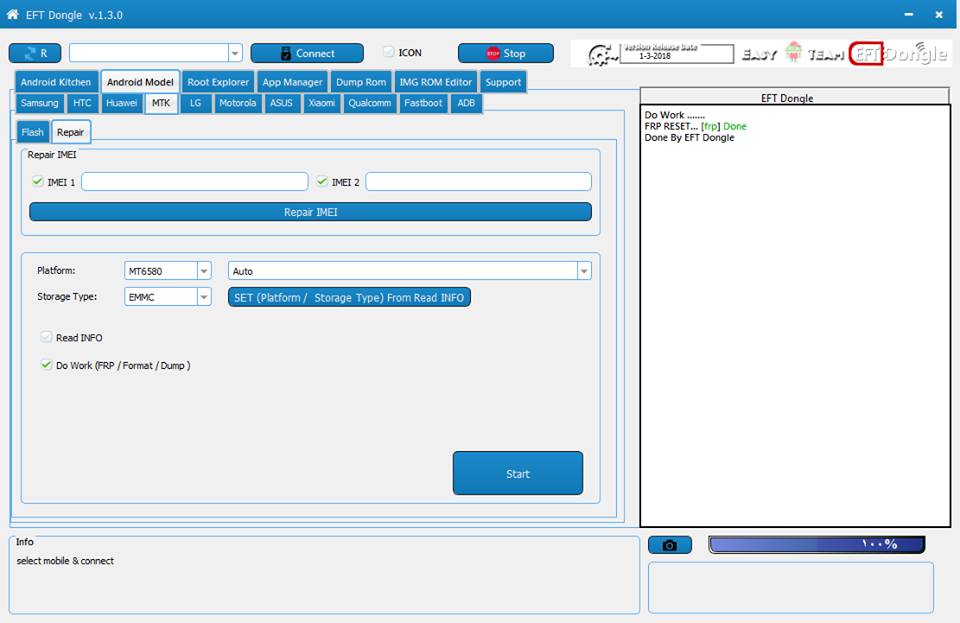Screen dimensions: 960x623
Task: Click the Easy Team android logo
Action: tap(793, 52)
